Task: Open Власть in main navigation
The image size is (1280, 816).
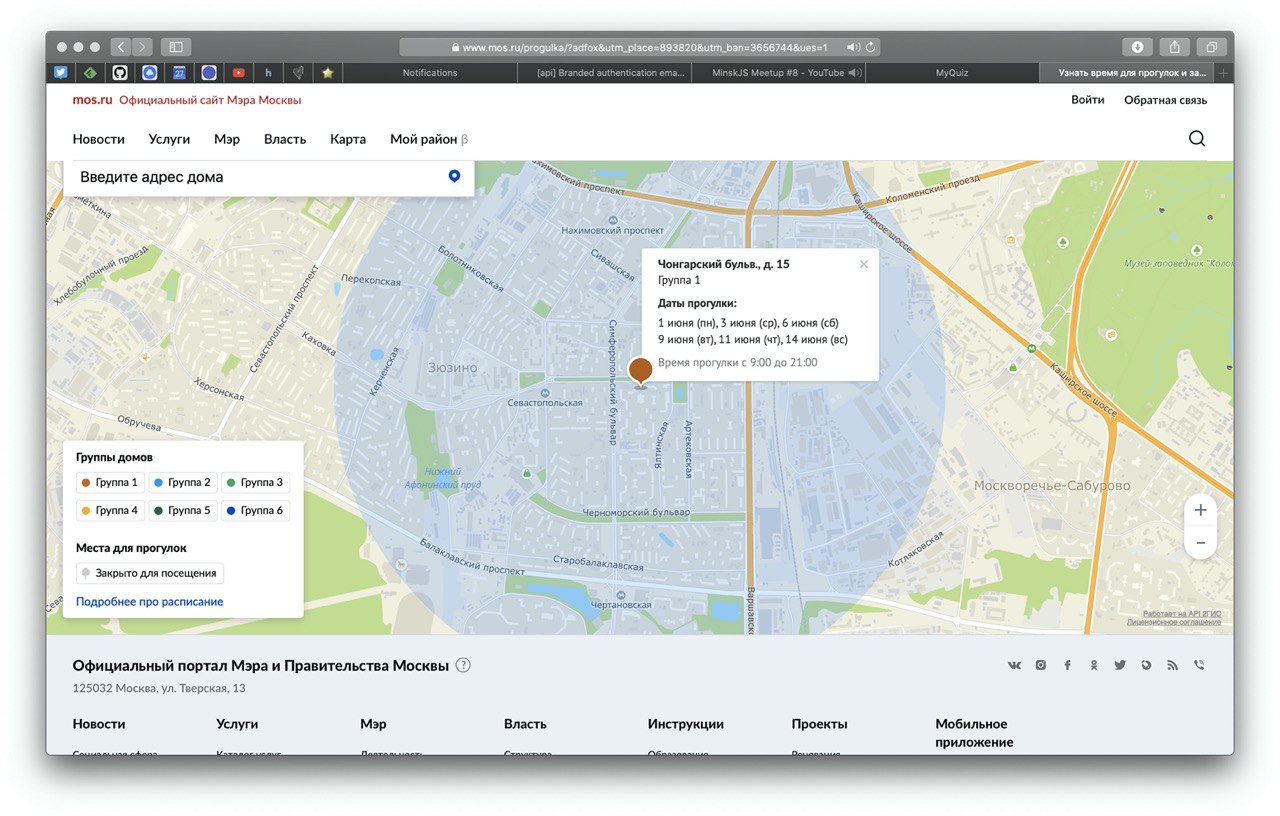Action: pyautogui.click(x=285, y=139)
